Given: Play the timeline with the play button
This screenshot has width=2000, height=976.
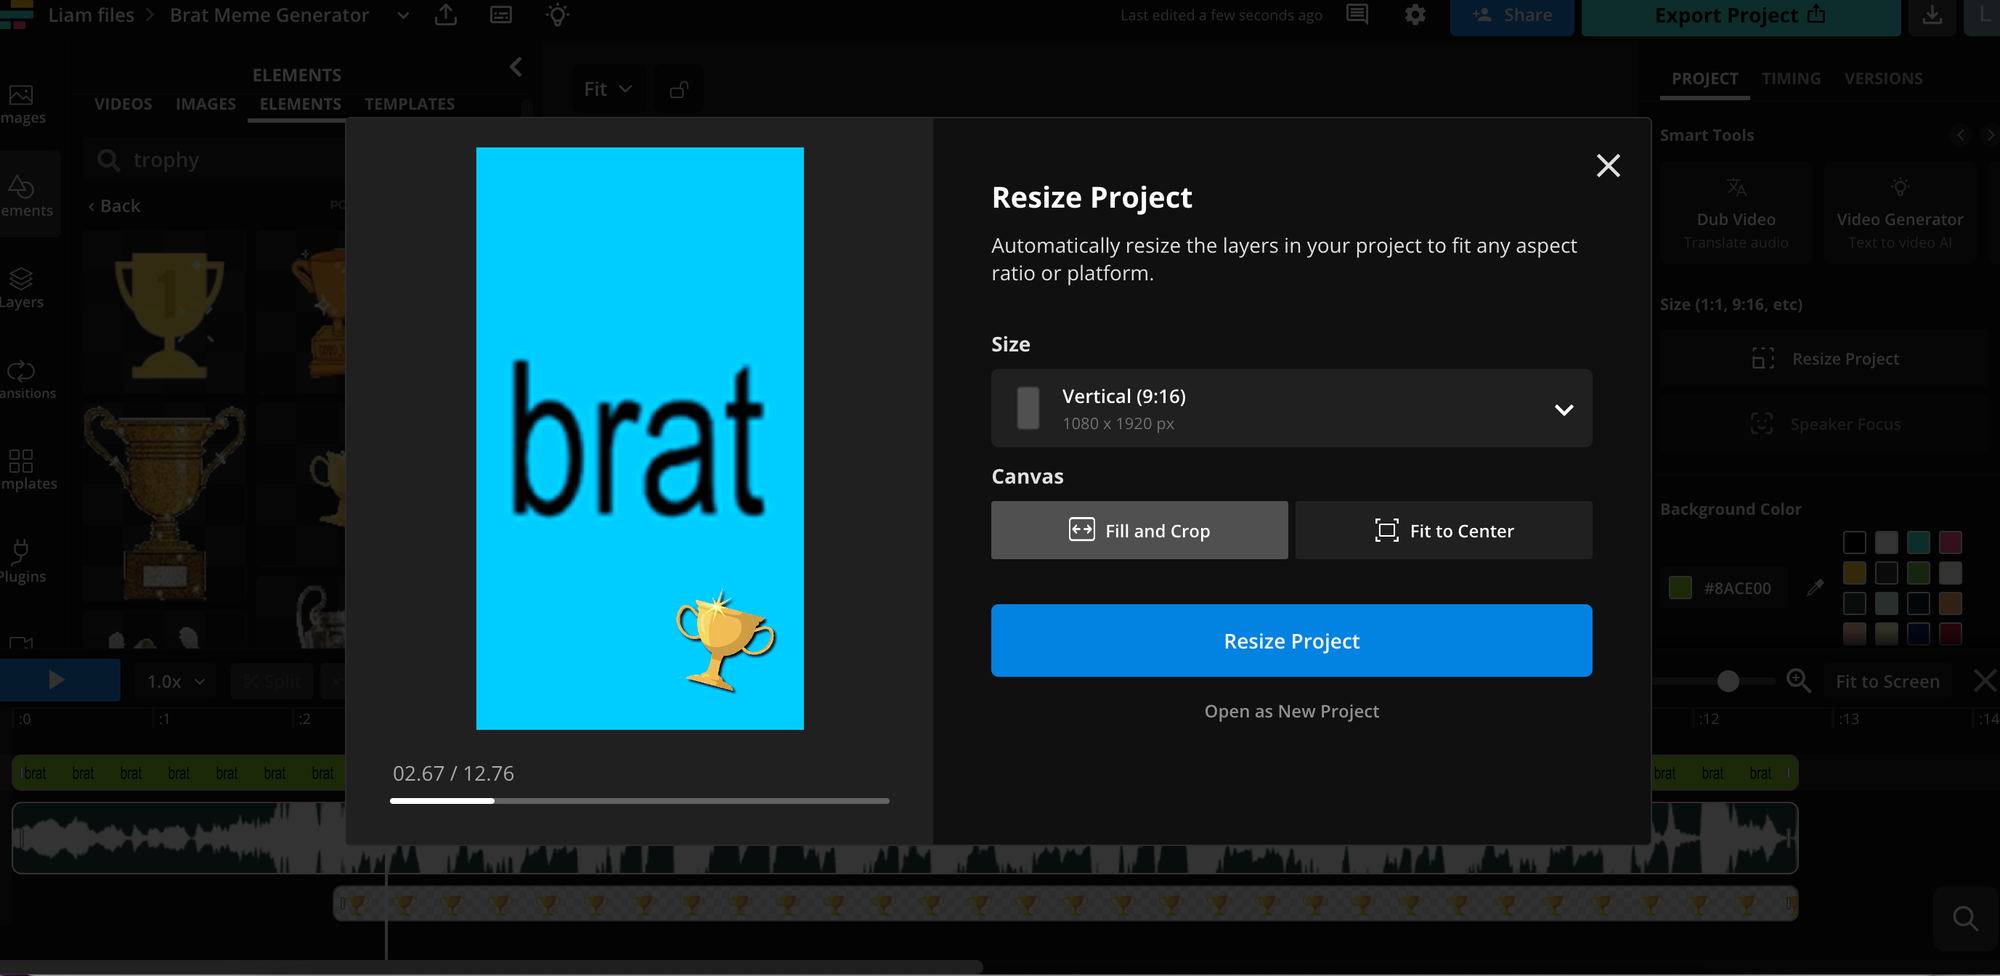Looking at the screenshot, I should point(58,680).
